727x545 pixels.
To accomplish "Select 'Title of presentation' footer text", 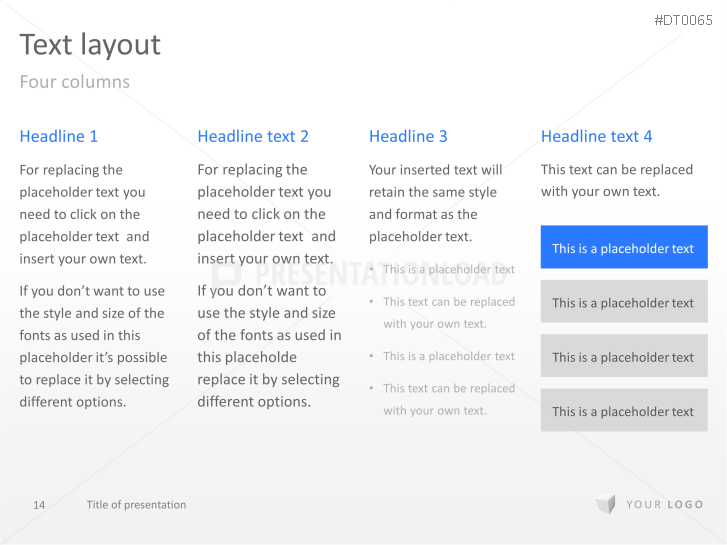I will coord(136,505).
